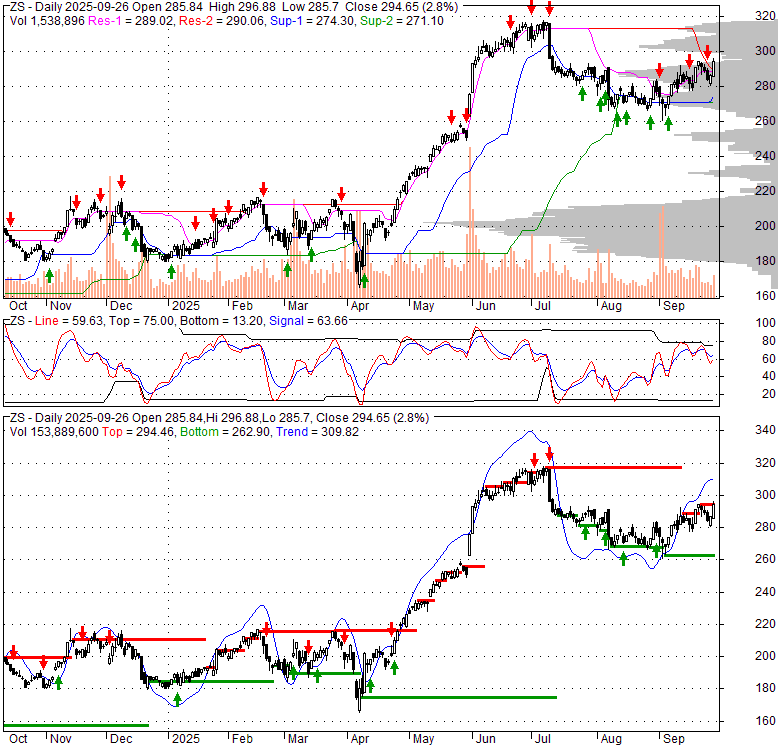Click the 80 level on the oscillator axis
Image resolution: width=780 pixels, height=745 pixels.
pos(769,341)
